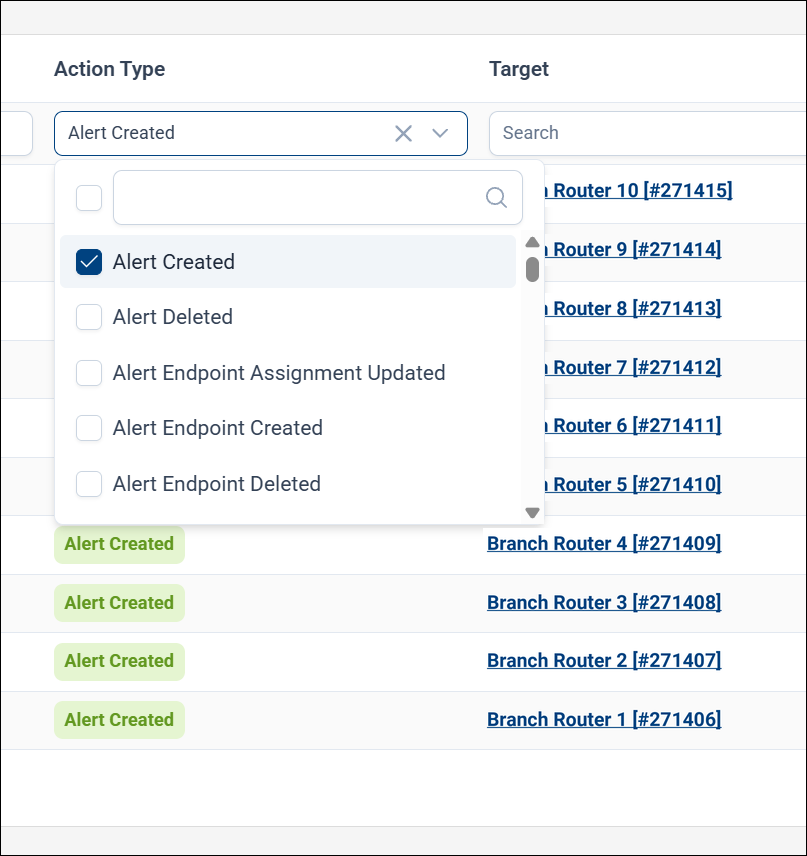Select the Alert Endpoint Deleted option label

coord(216,484)
